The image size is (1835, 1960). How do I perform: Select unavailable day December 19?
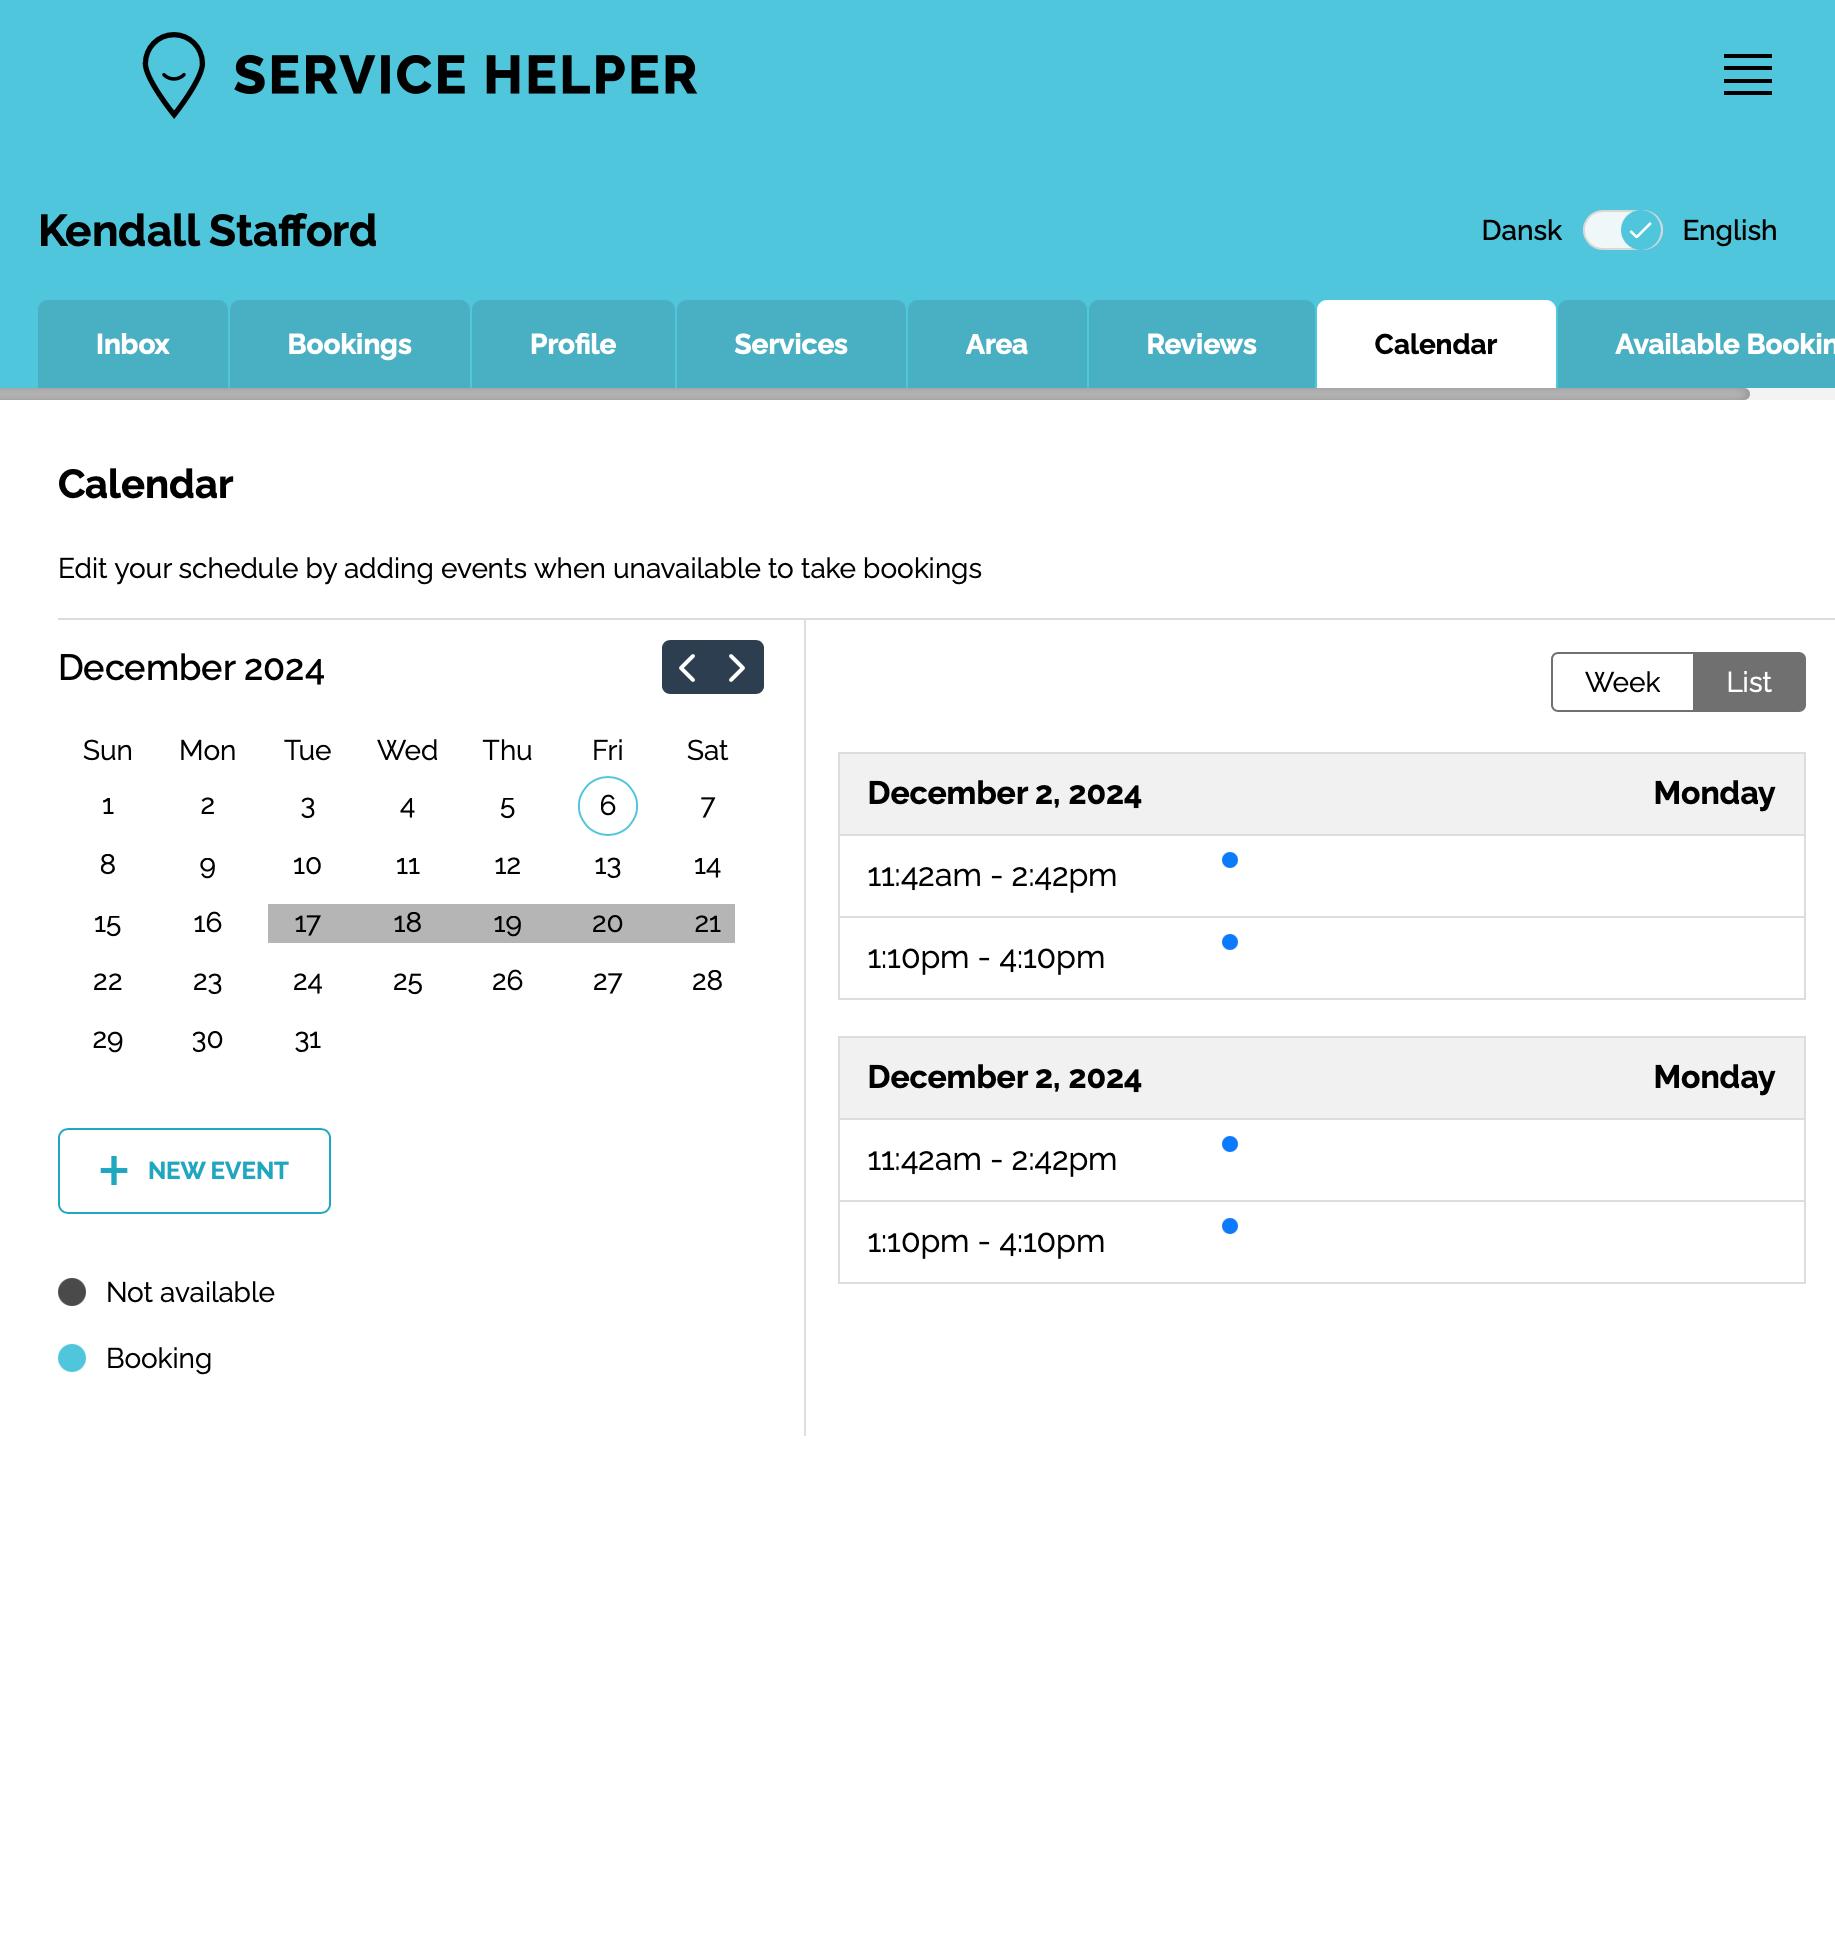pyautogui.click(x=508, y=923)
